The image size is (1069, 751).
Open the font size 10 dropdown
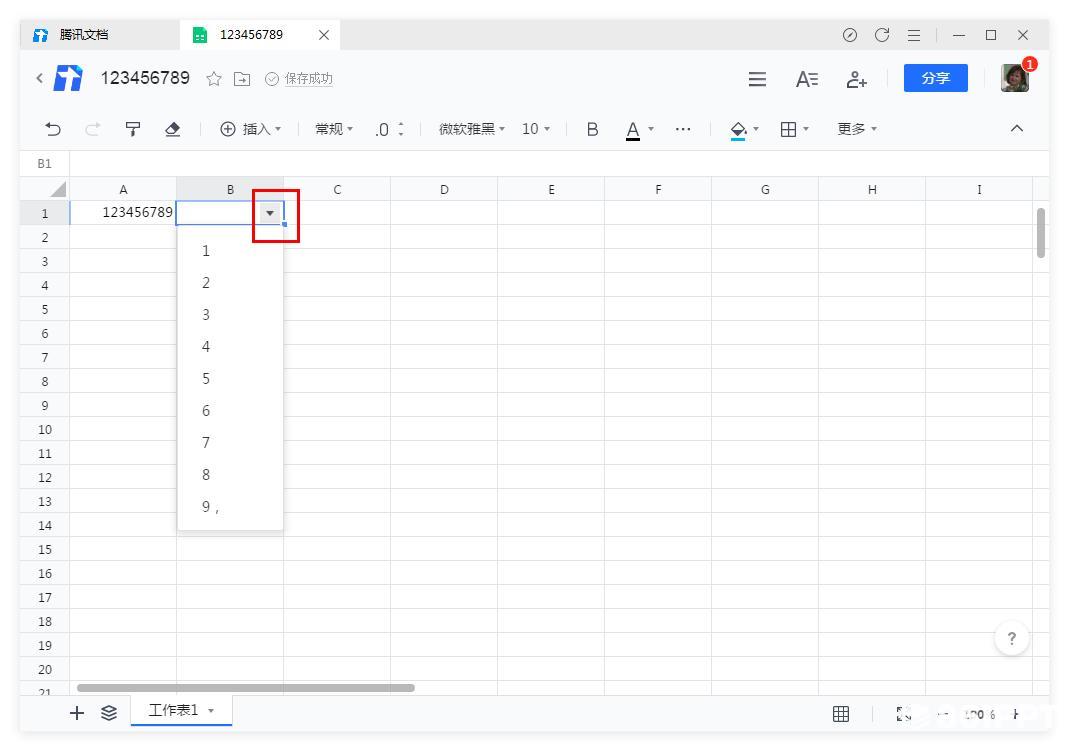pyautogui.click(x=536, y=129)
